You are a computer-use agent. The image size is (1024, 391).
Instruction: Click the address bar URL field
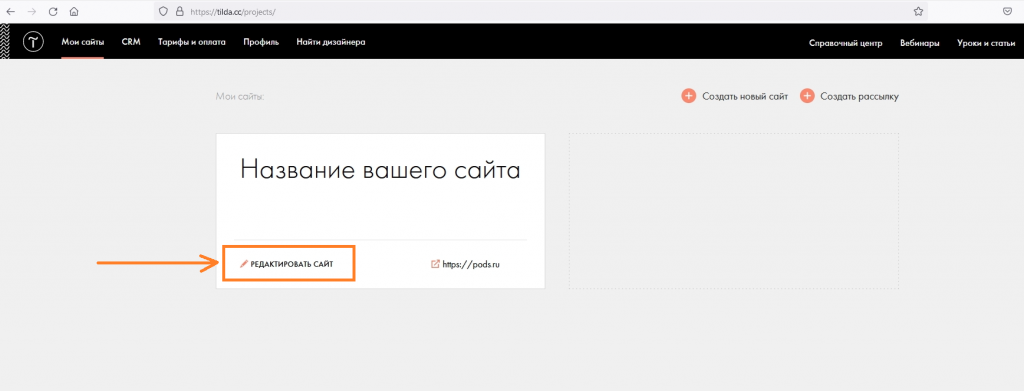click(541, 12)
